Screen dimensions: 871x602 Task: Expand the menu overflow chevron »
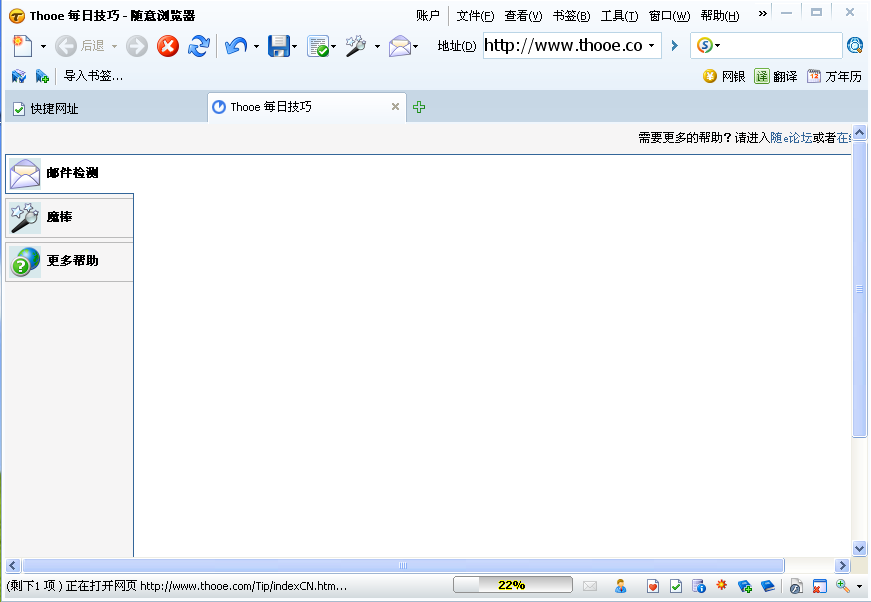coord(763,13)
